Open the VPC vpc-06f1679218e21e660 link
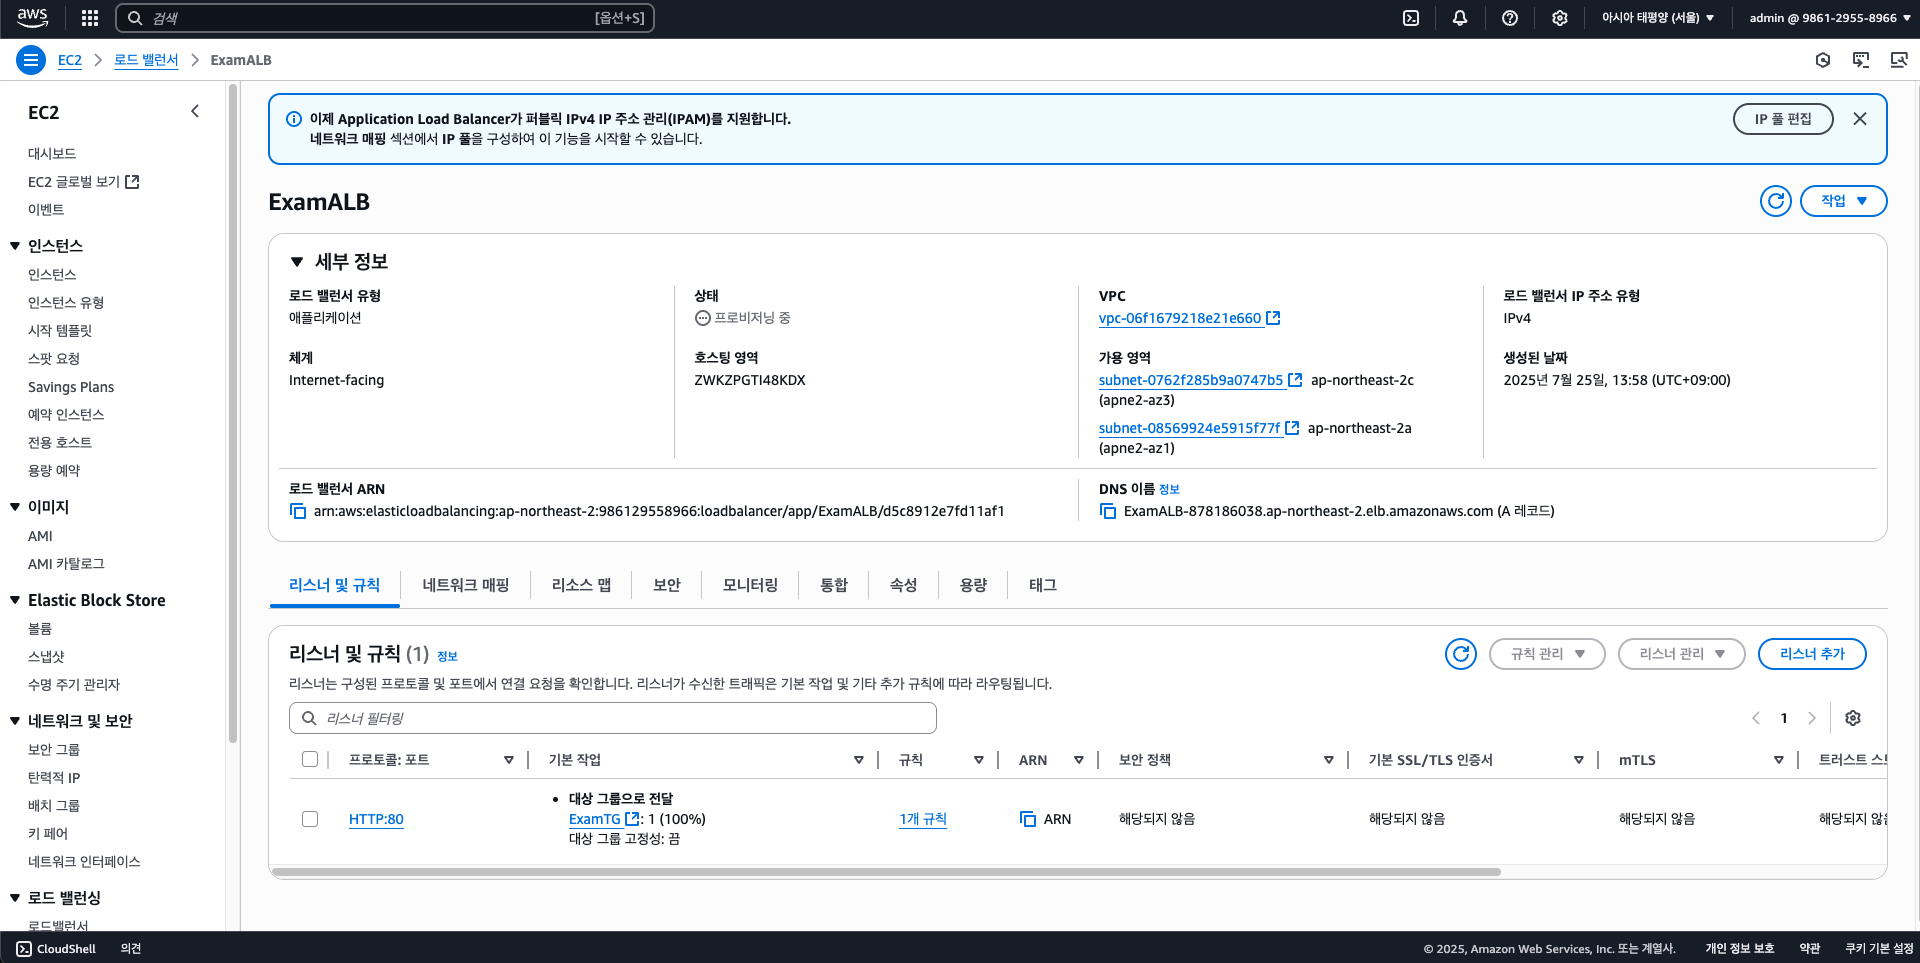 (1180, 318)
